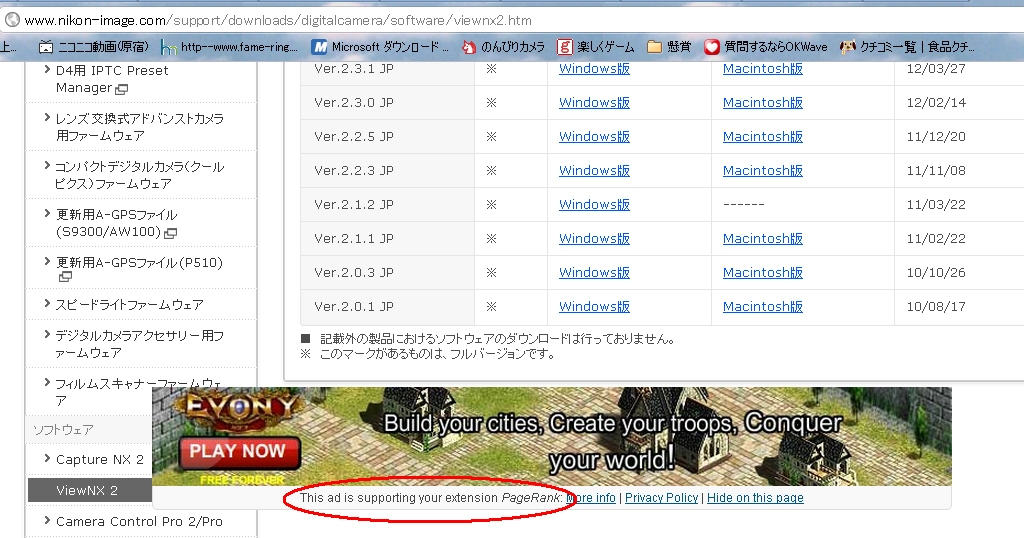
Task: Download Windows版 for Ver.2.2.5 JP
Action: [594, 136]
